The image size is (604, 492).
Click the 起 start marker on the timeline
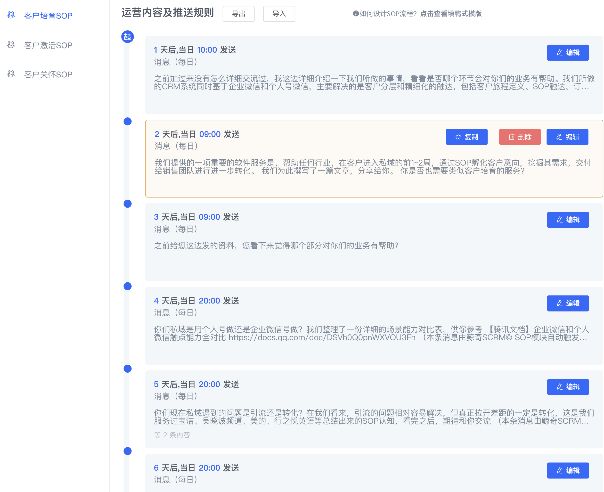click(x=128, y=37)
